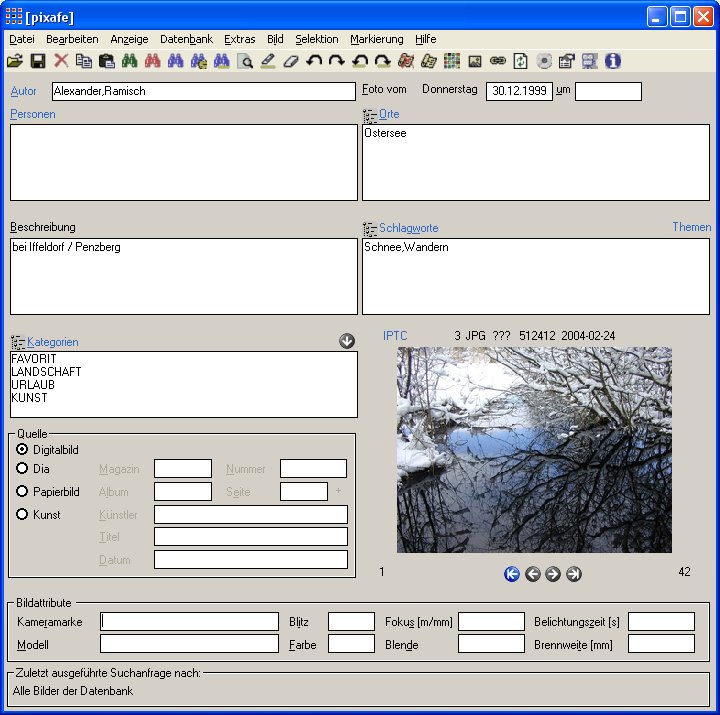Click the copy toolbar icon

[84, 61]
